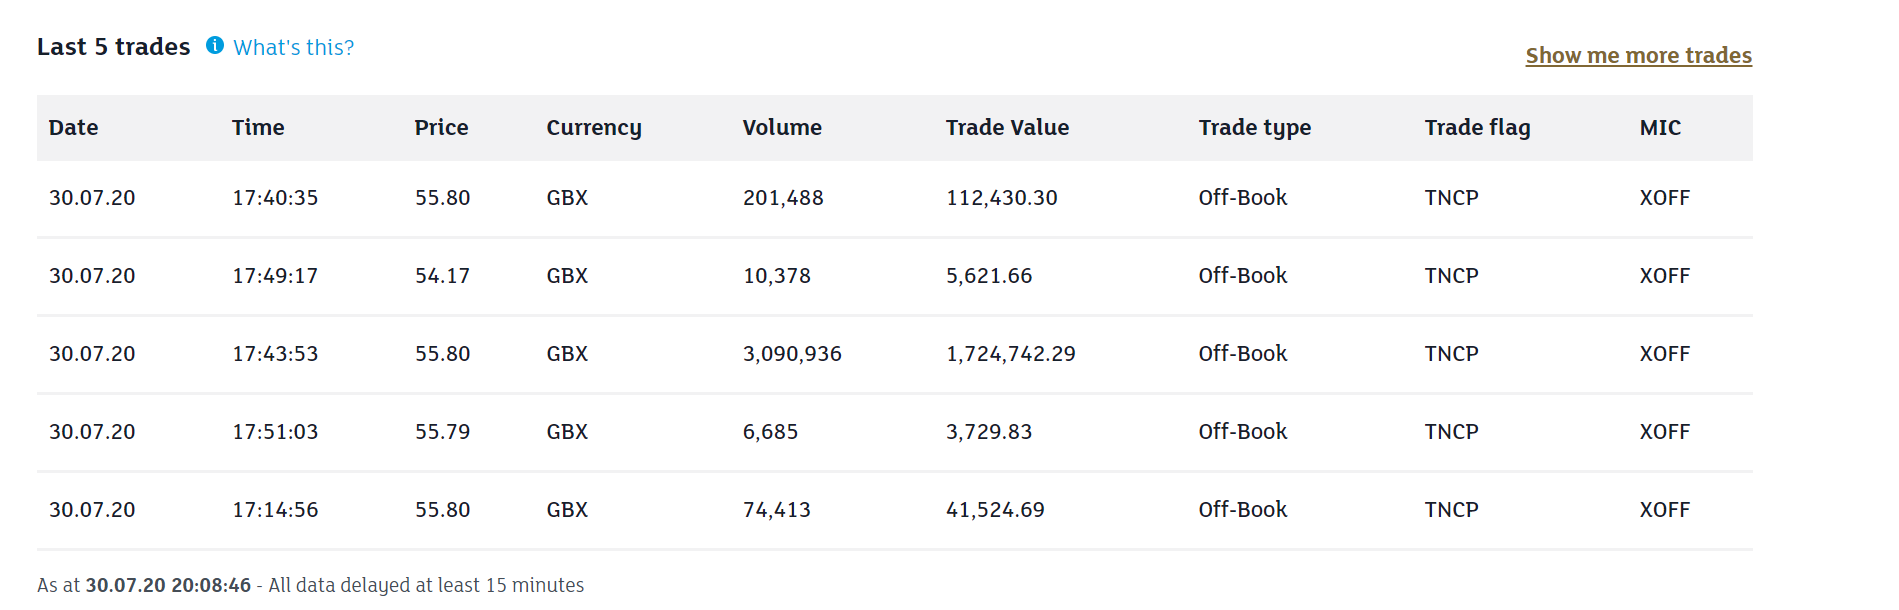Image resolution: width=1899 pixels, height=610 pixels.
Task: Click the MIC column header
Action: 1660,127
